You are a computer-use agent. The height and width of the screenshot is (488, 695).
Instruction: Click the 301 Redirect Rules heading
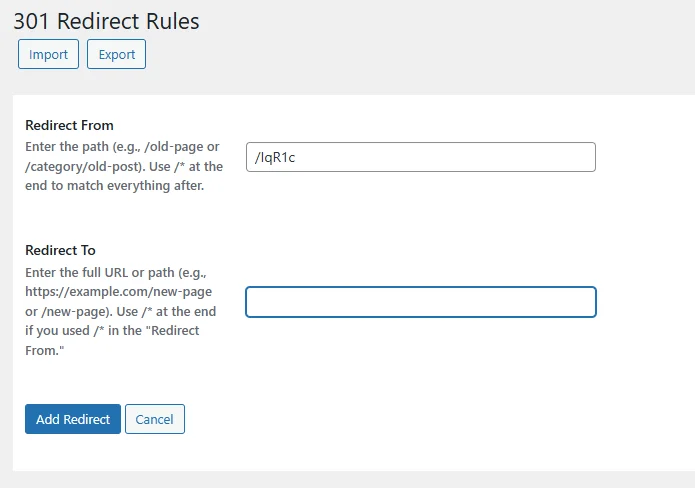coord(106,20)
